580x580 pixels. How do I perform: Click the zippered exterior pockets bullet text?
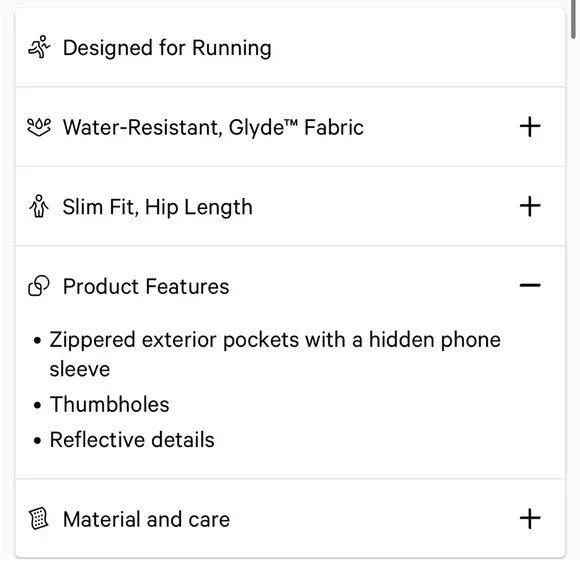click(275, 354)
